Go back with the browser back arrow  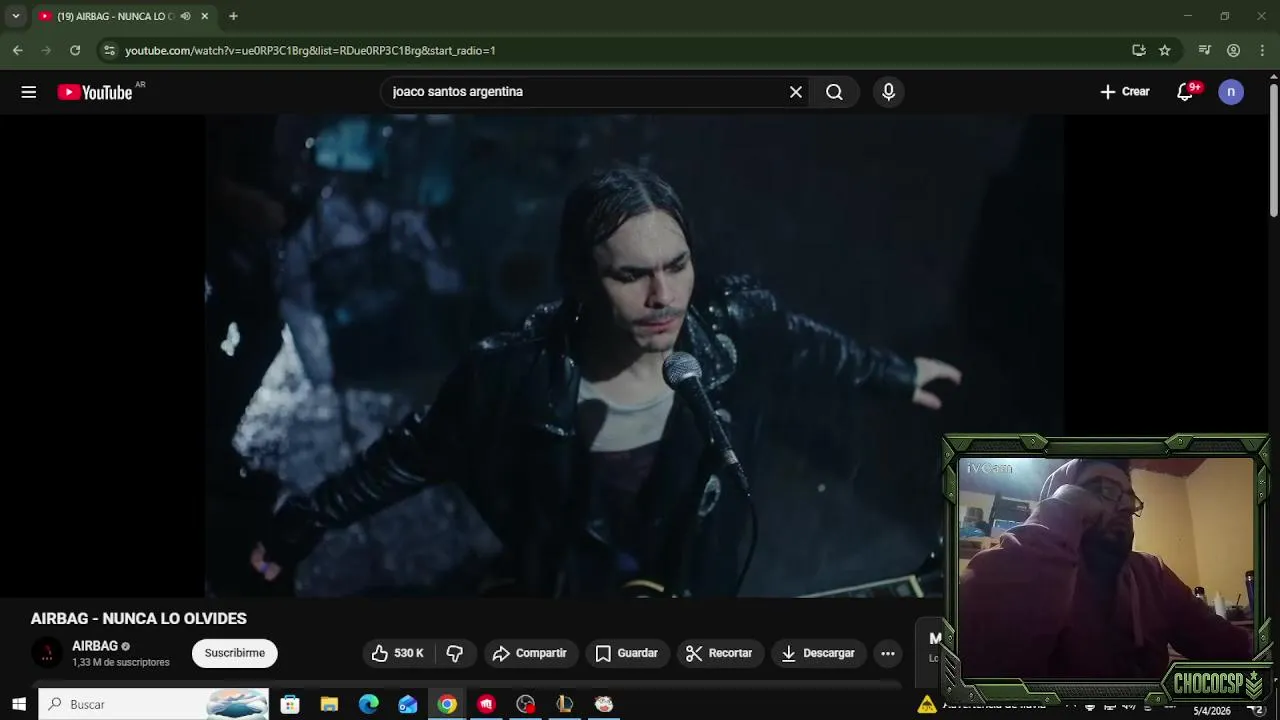(x=18, y=50)
